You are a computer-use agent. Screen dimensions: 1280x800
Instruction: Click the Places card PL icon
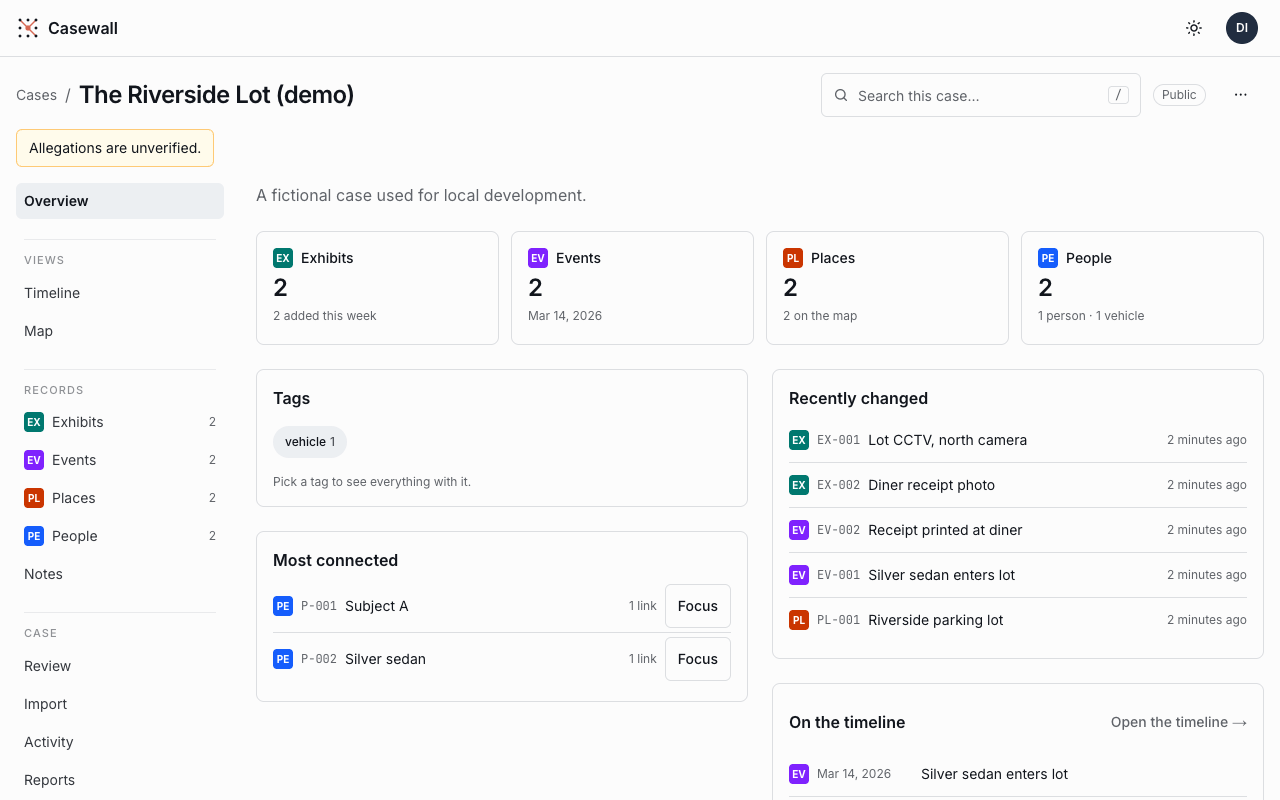pos(793,258)
